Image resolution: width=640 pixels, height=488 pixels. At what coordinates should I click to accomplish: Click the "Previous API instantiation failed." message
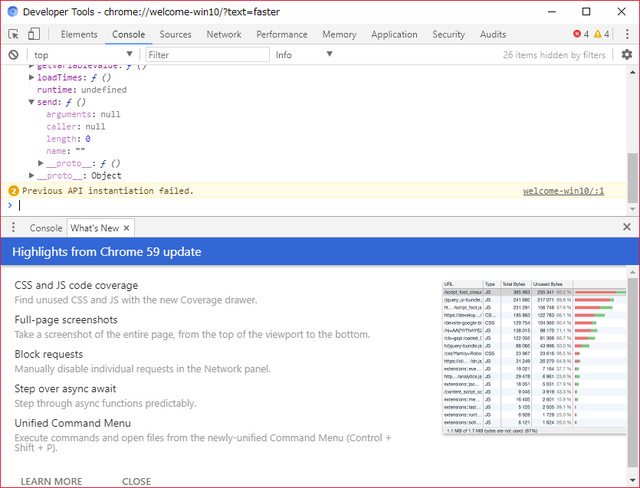coord(108,191)
